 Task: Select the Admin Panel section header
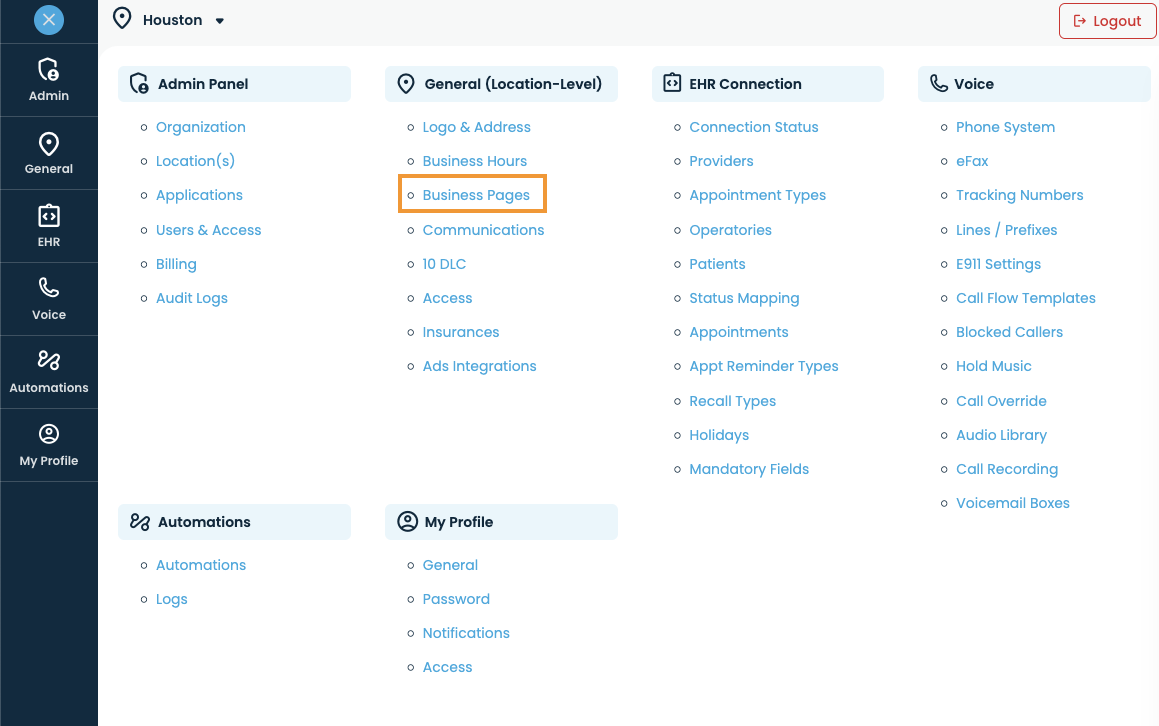[234, 84]
